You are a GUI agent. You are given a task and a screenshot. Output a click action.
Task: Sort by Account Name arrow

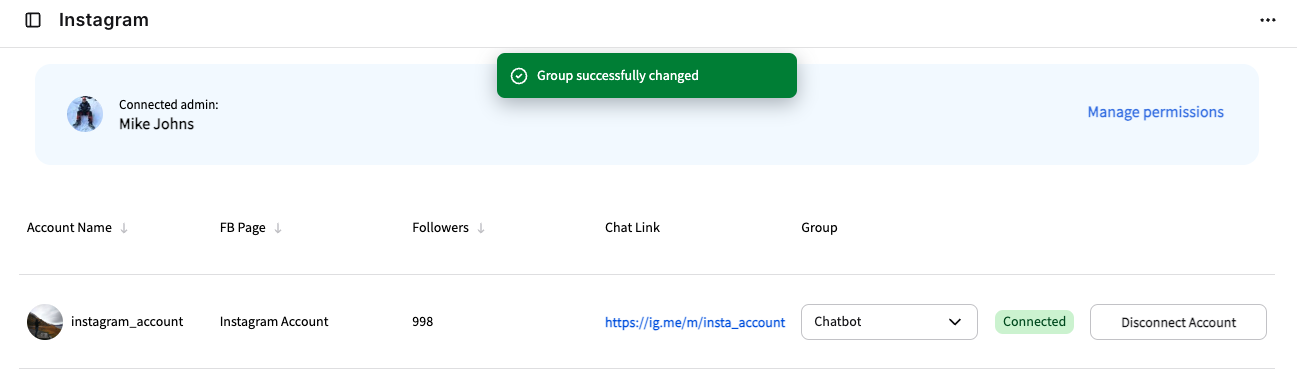(124, 228)
